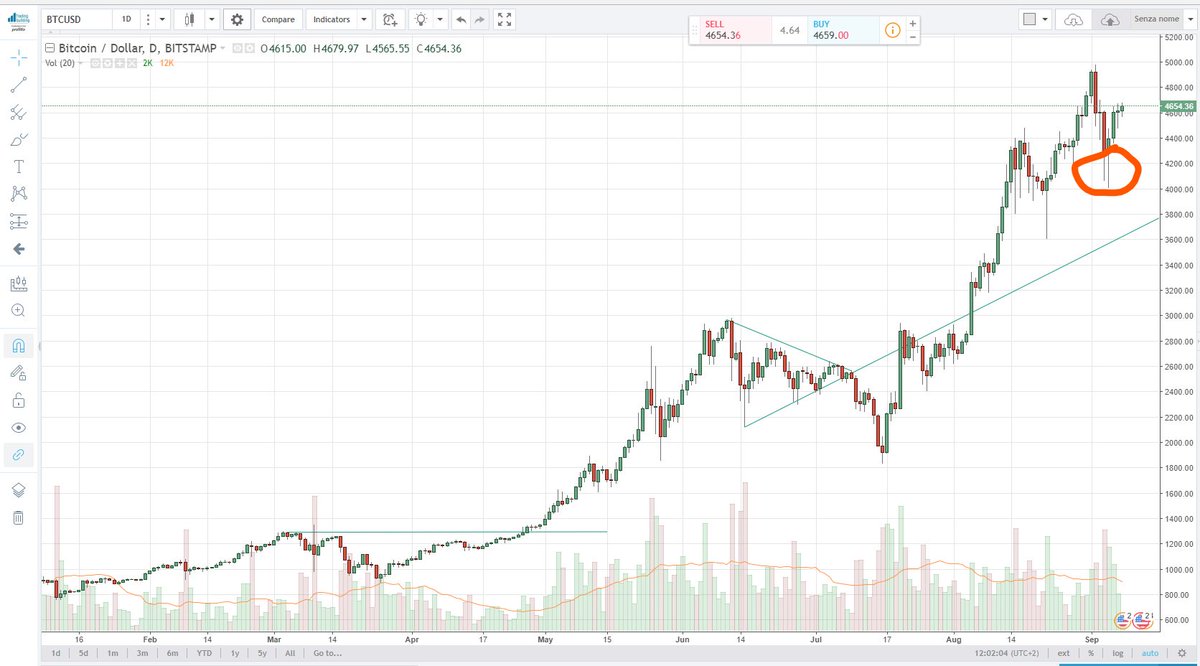Expand the Indicators favorites dropdown arrow

(363, 19)
